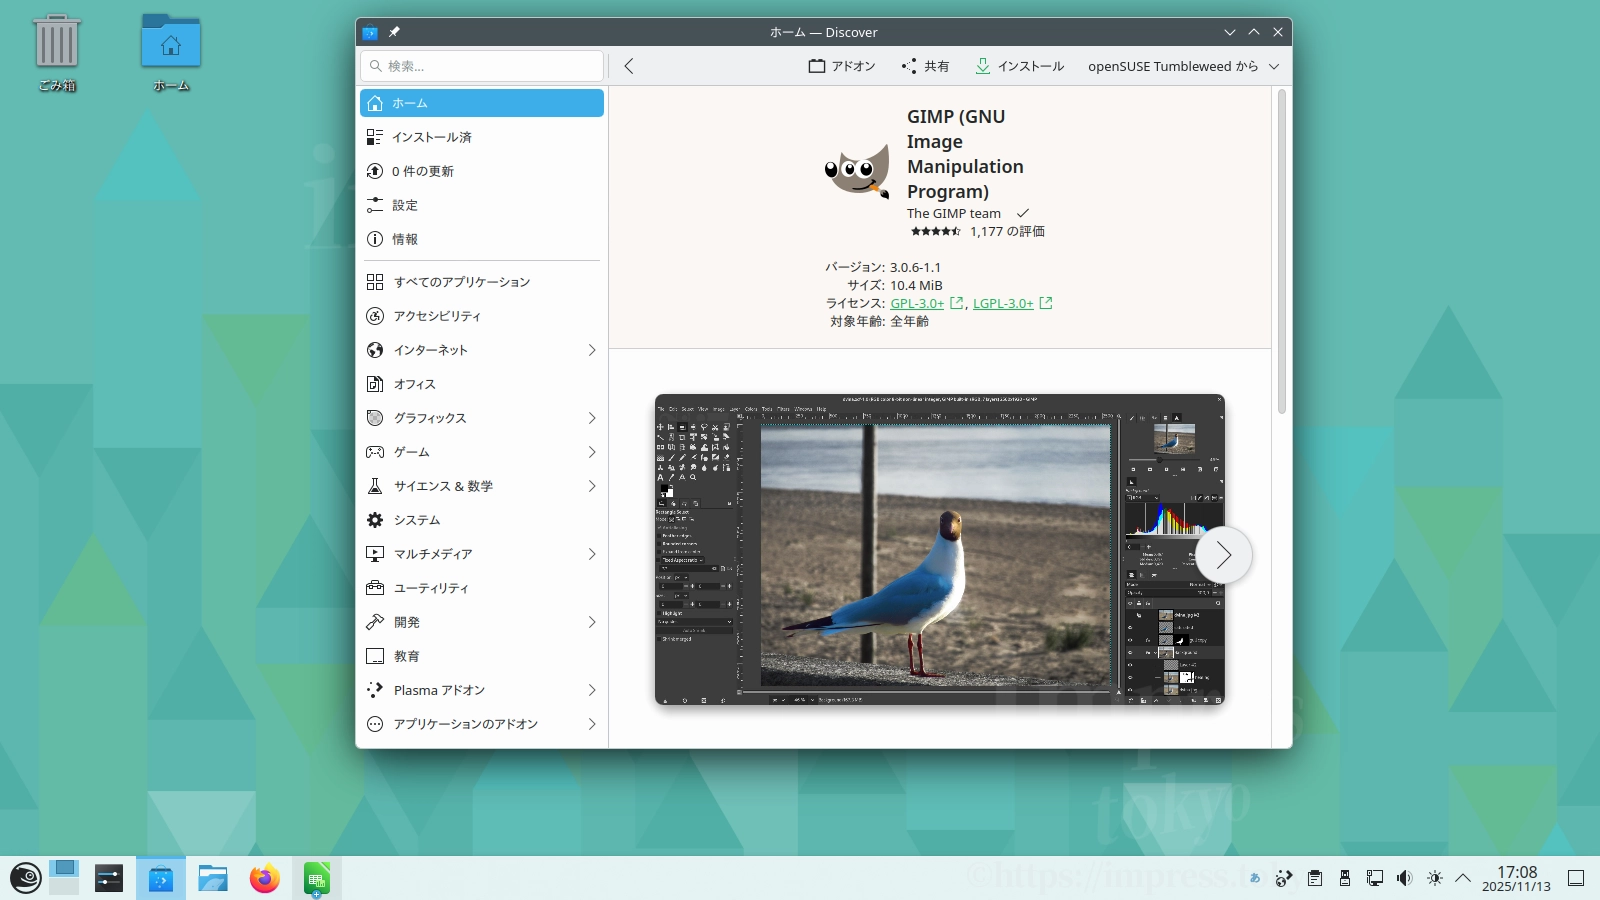The image size is (1600, 900).
Task: Click the GIMP screenshot thumbnail
Action: click(x=940, y=550)
